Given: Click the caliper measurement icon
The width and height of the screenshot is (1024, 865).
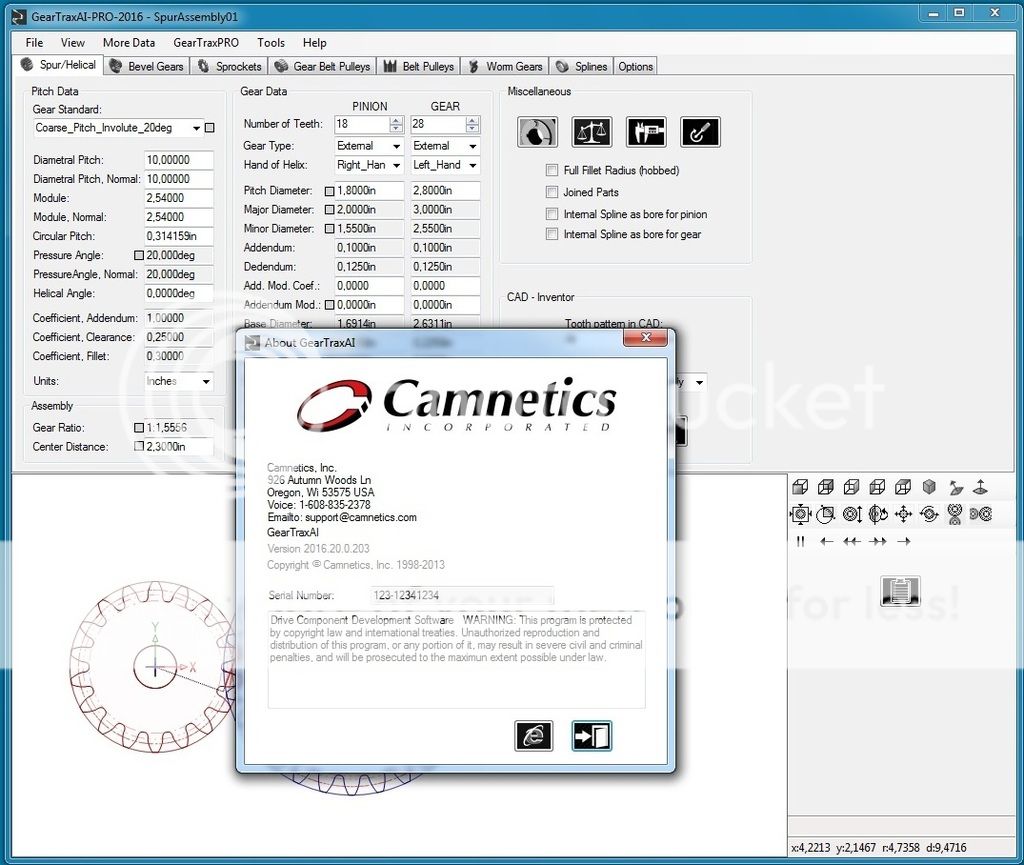Looking at the screenshot, I should click(x=646, y=132).
